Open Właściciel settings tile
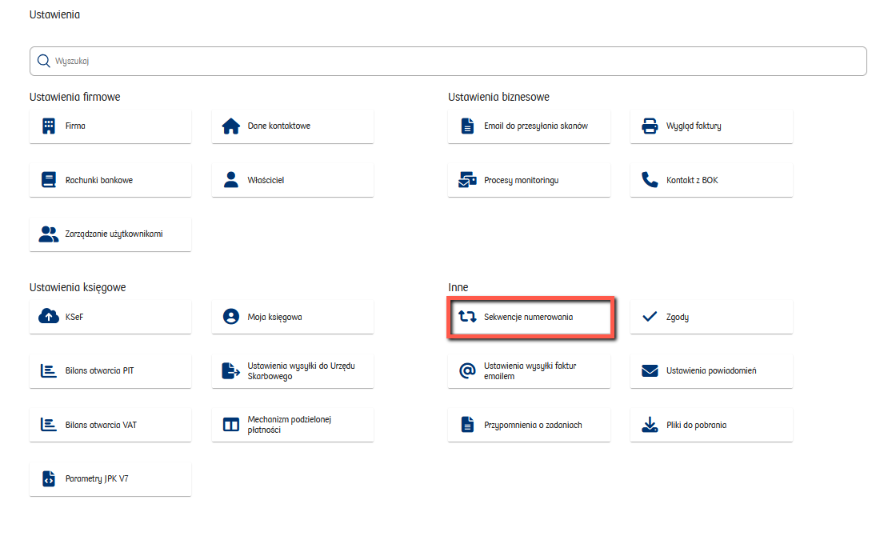This screenshot has height=533, width=876. tap(293, 180)
